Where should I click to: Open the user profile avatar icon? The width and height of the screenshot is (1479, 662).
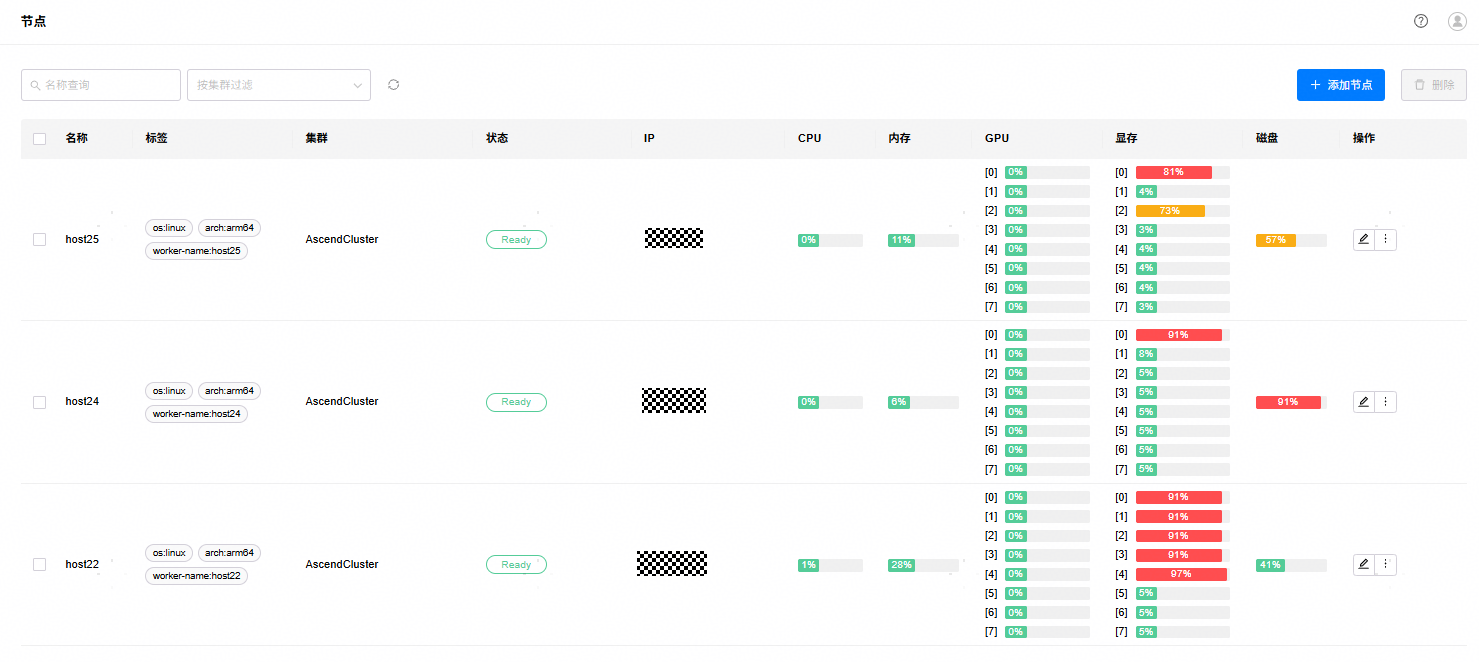(x=1457, y=21)
